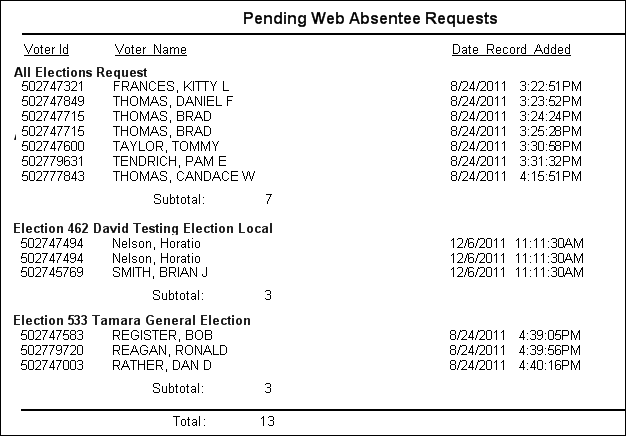
Task: Click the Voter Name column header
Action: 151,50
